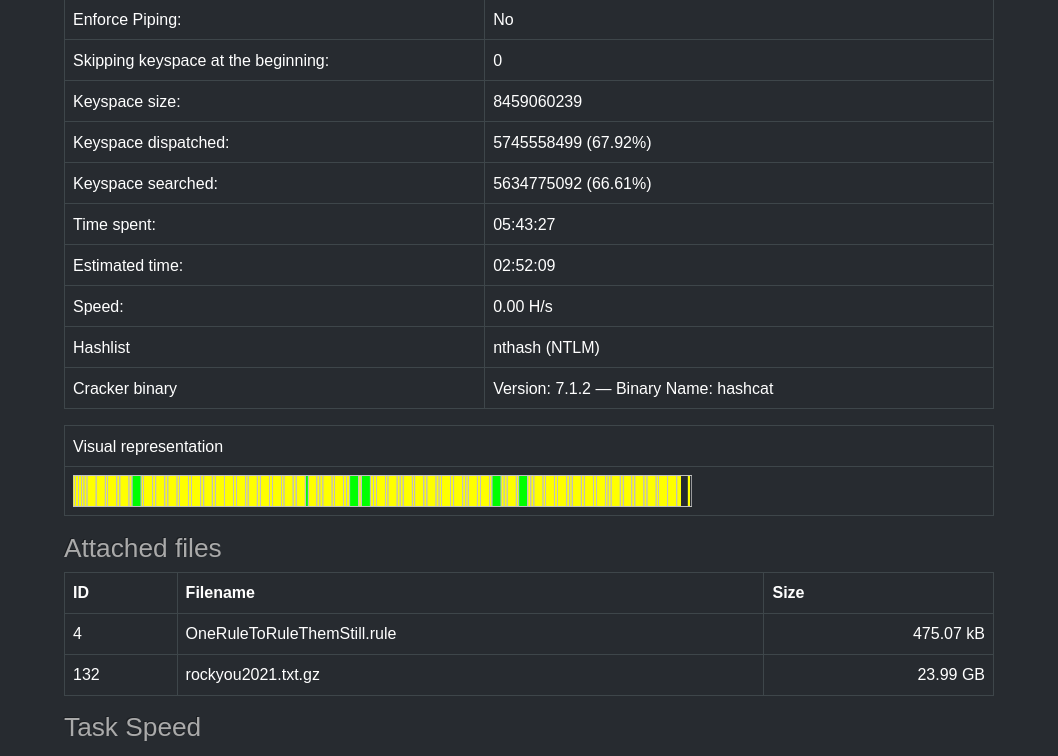Click the Keyspace searched row

pos(145,183)
